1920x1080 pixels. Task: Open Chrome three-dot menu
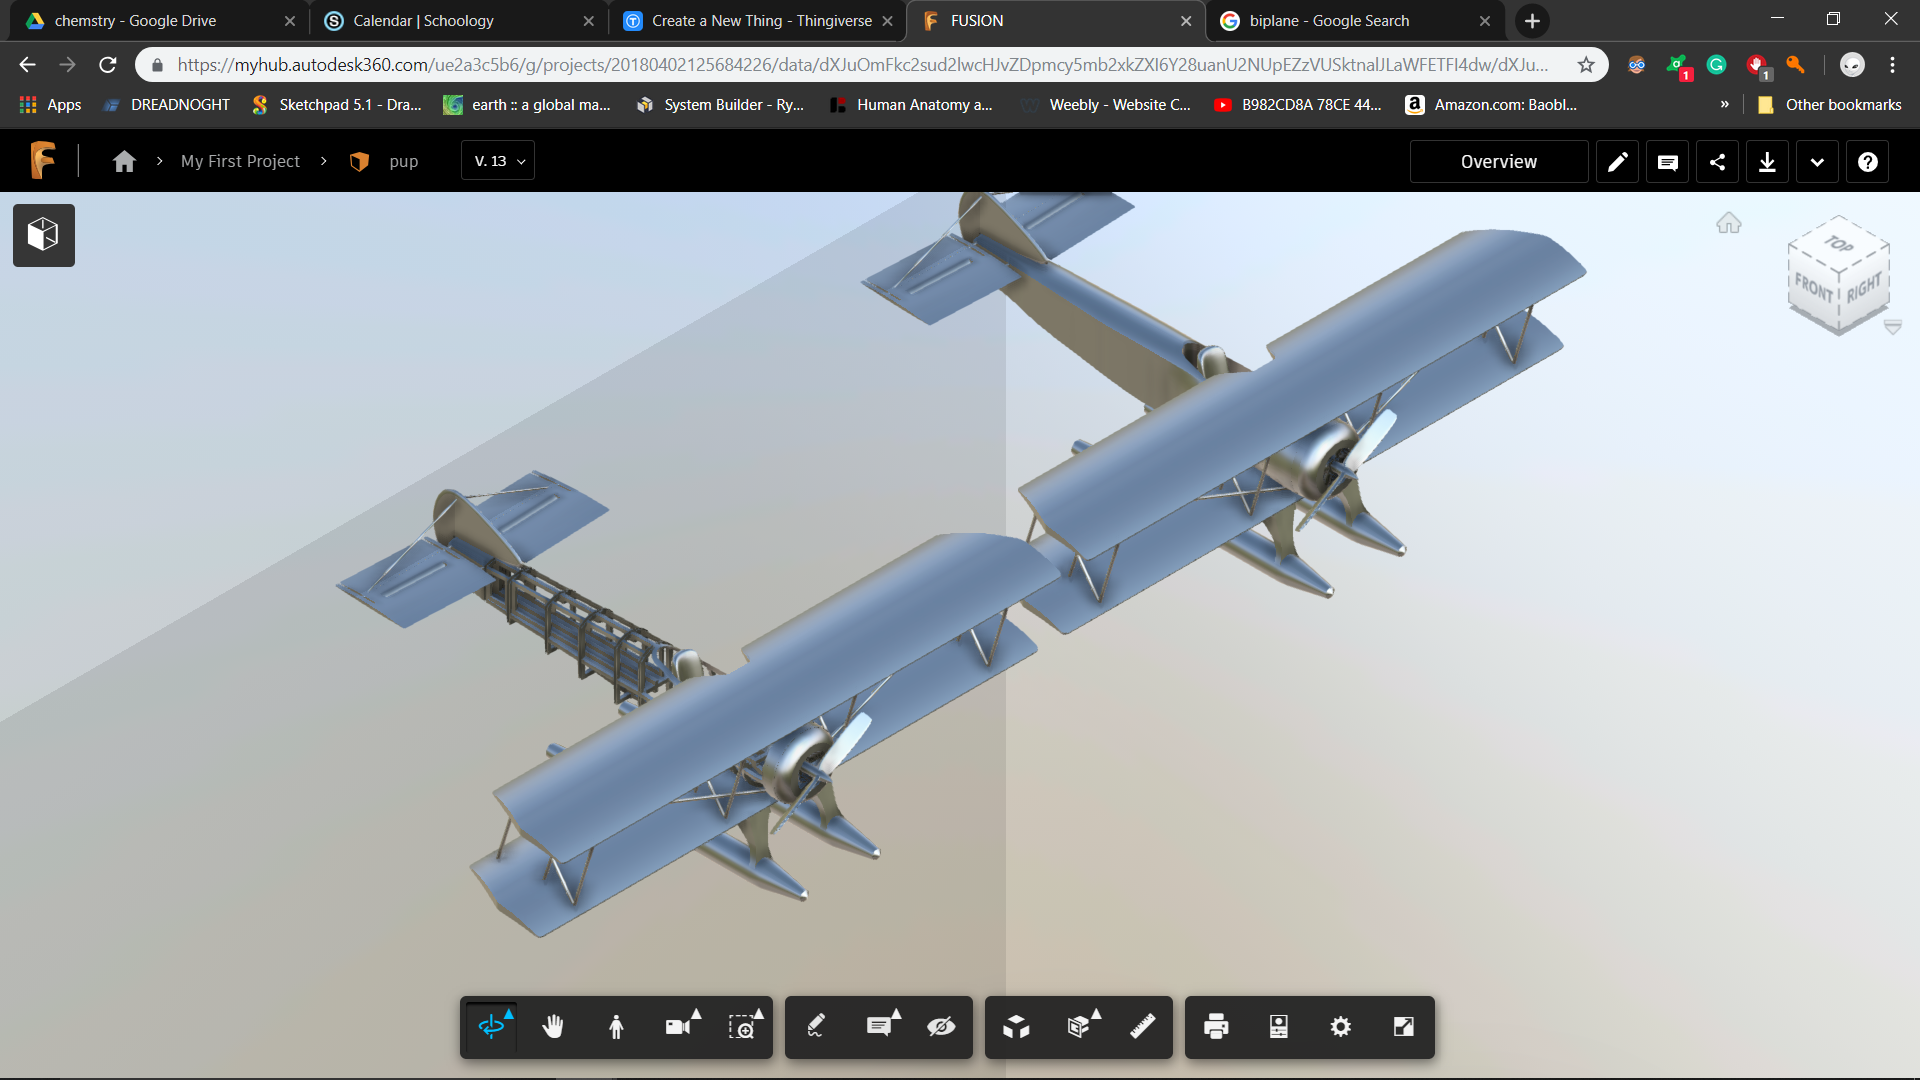coord(1892,65)
